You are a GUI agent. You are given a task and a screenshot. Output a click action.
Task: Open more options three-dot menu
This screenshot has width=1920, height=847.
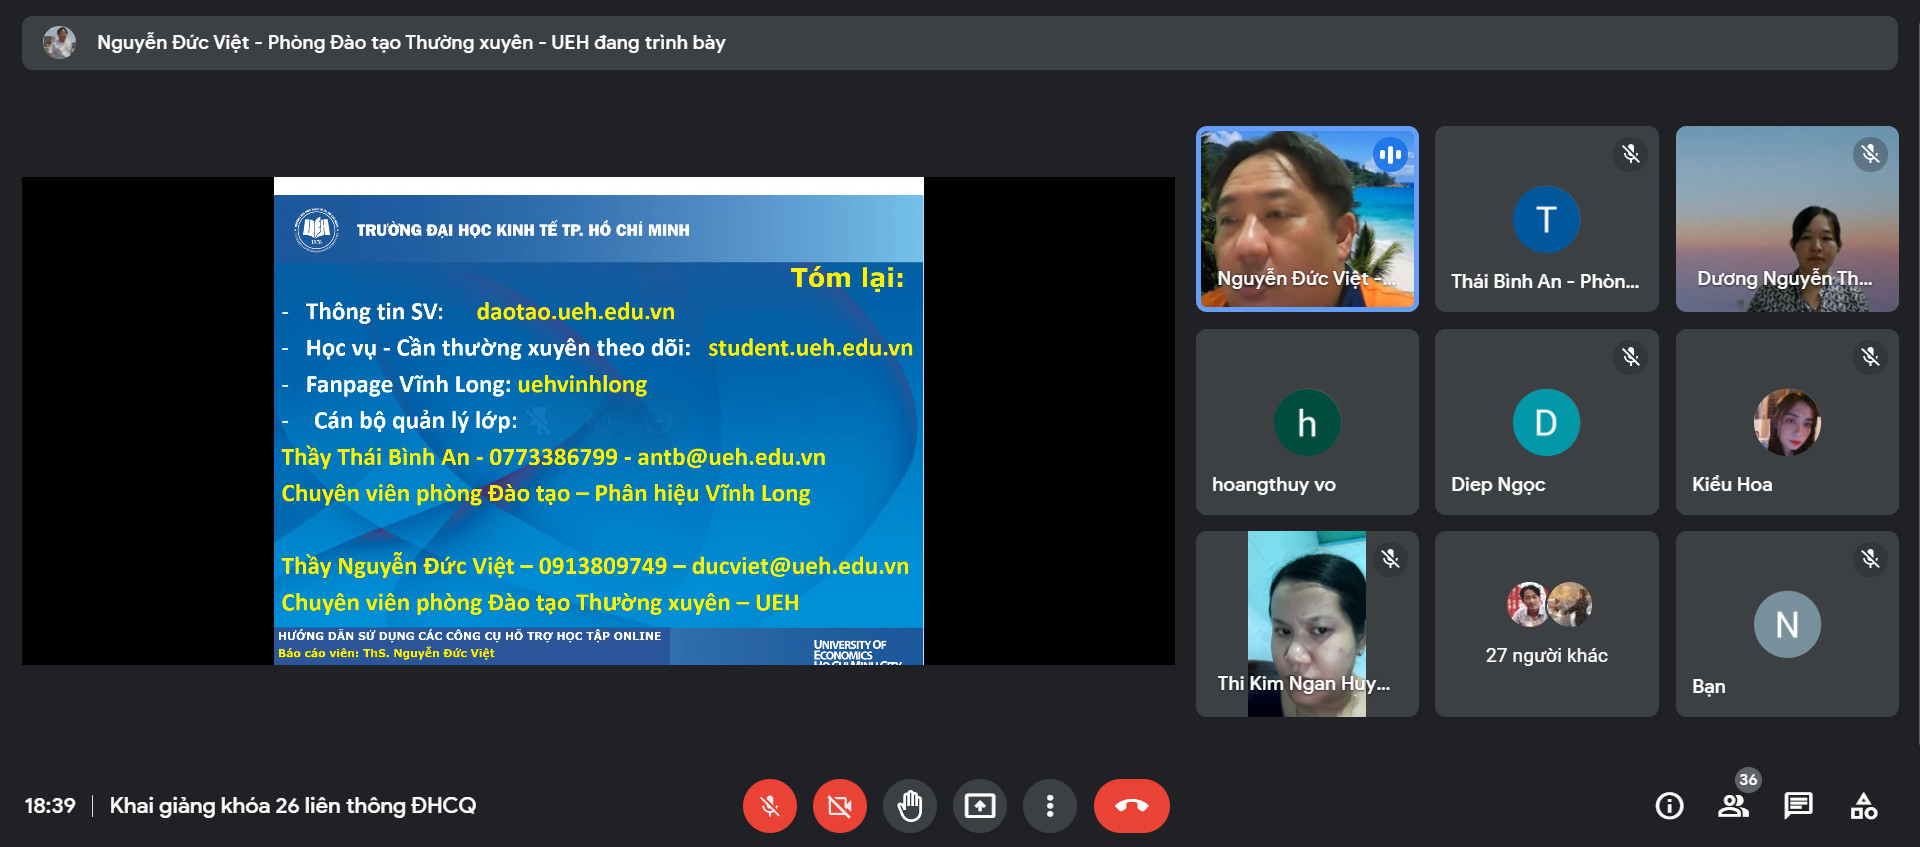click(x=1049, y=806)
